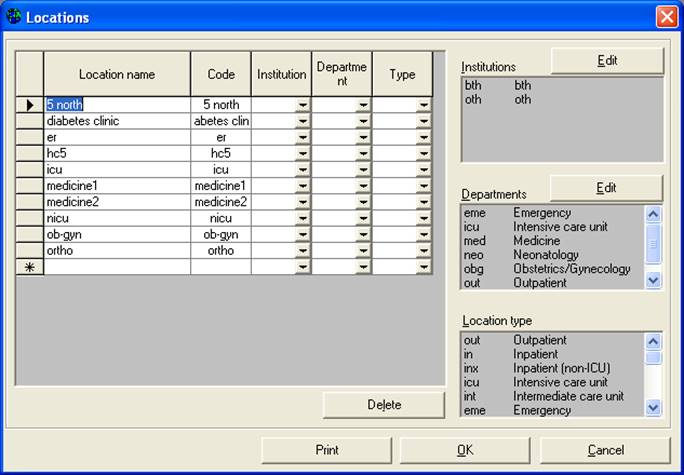Open the Institution dropdown for ortho
This screenshot has width=684, height=475.
(302, 251)
